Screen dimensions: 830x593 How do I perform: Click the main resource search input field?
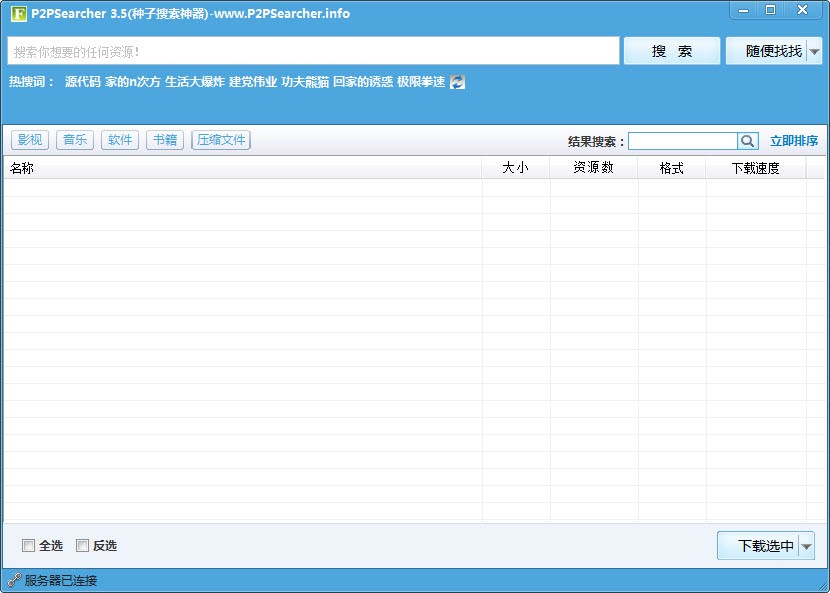[x=313, y=51]
